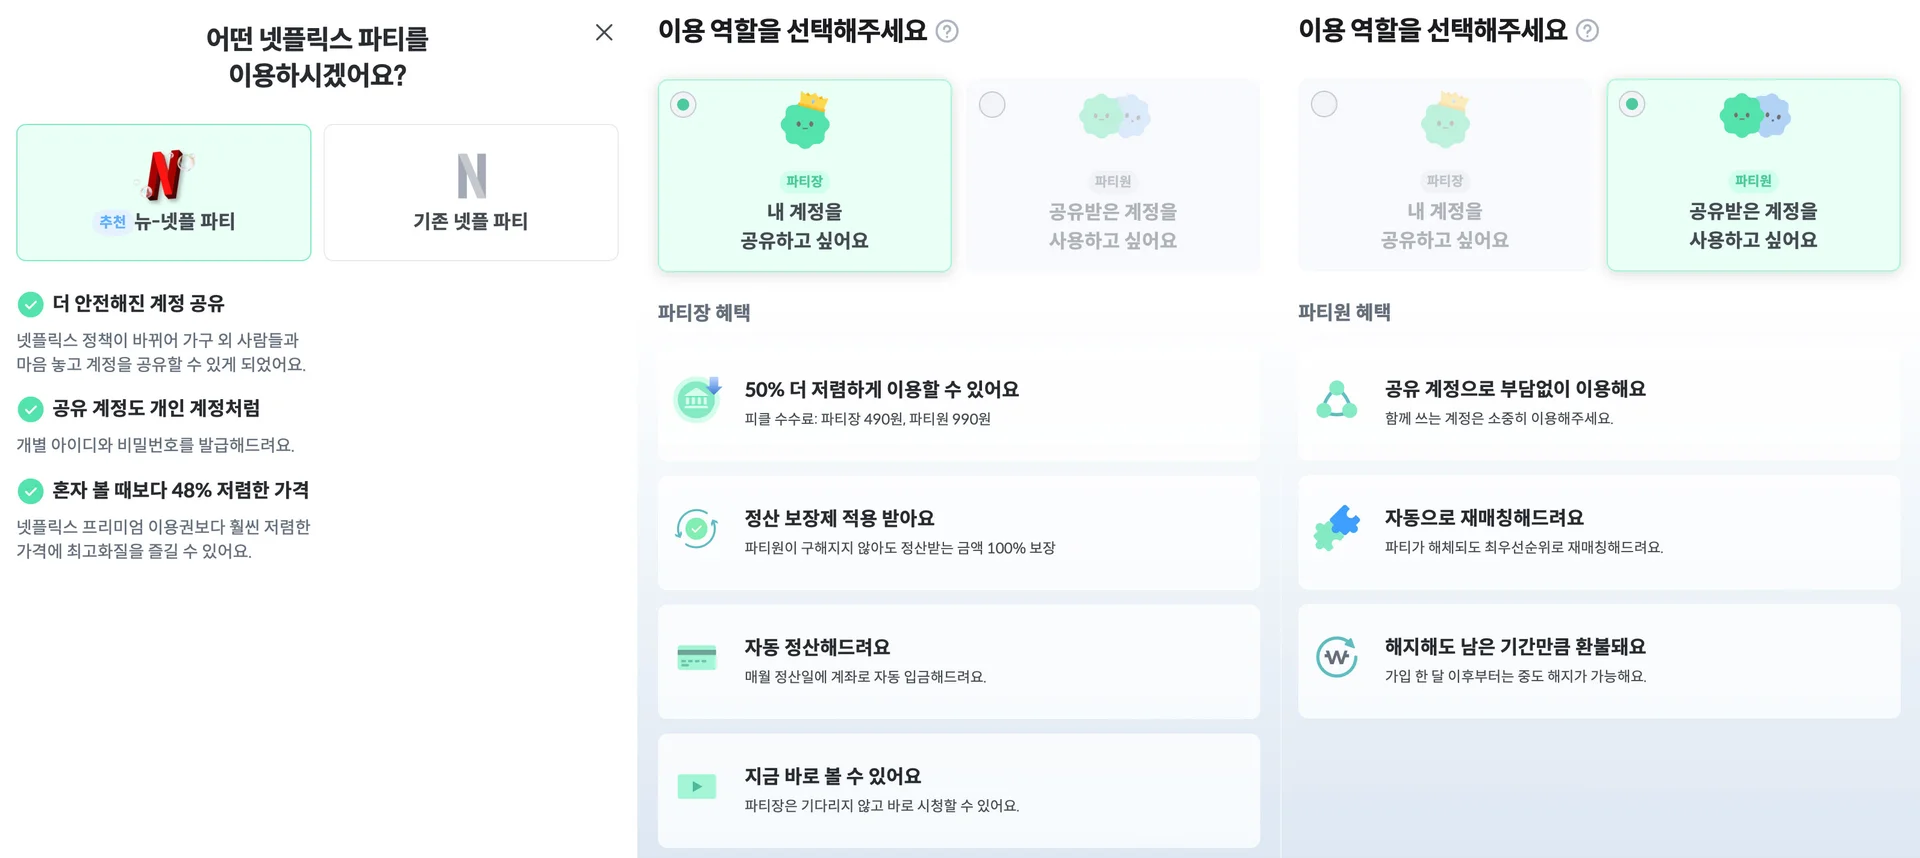
Task: Select the 기존 넷플 파티 option card
Action: tap(470, 192)
